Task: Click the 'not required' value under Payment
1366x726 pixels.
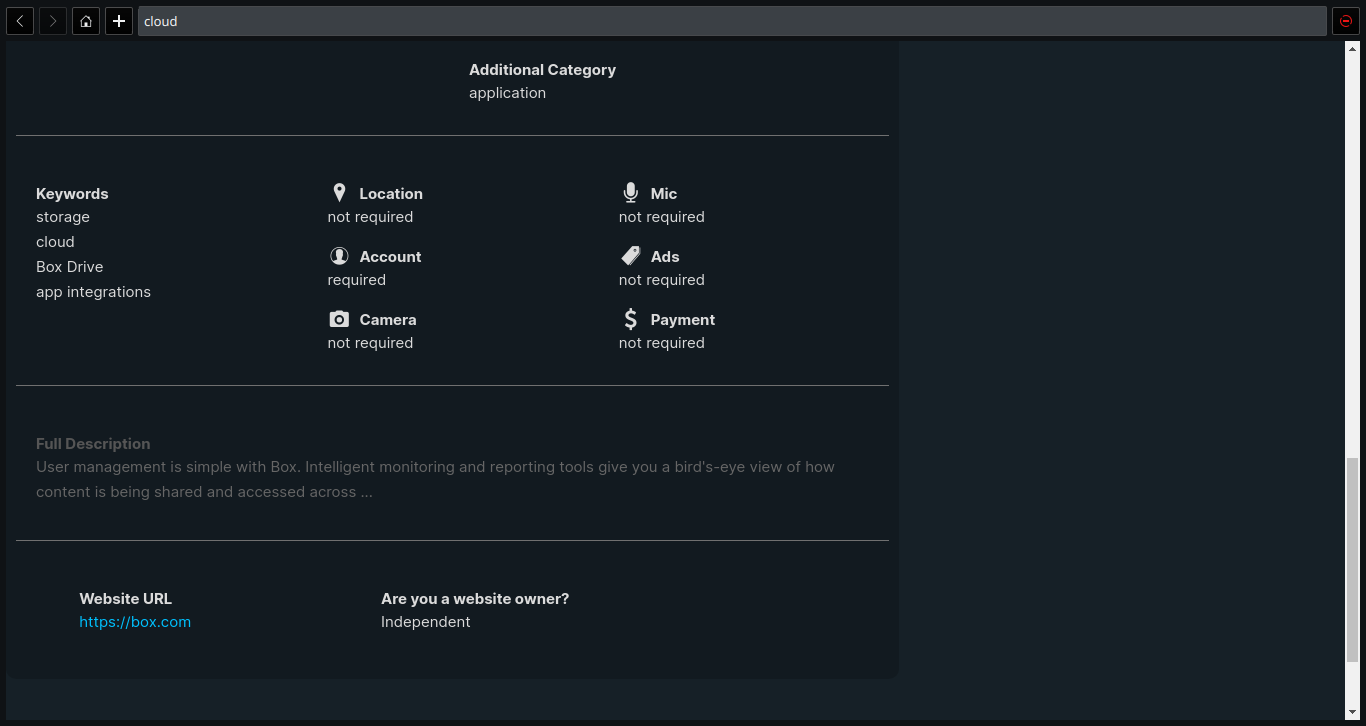Action: (x=661, y=343)
